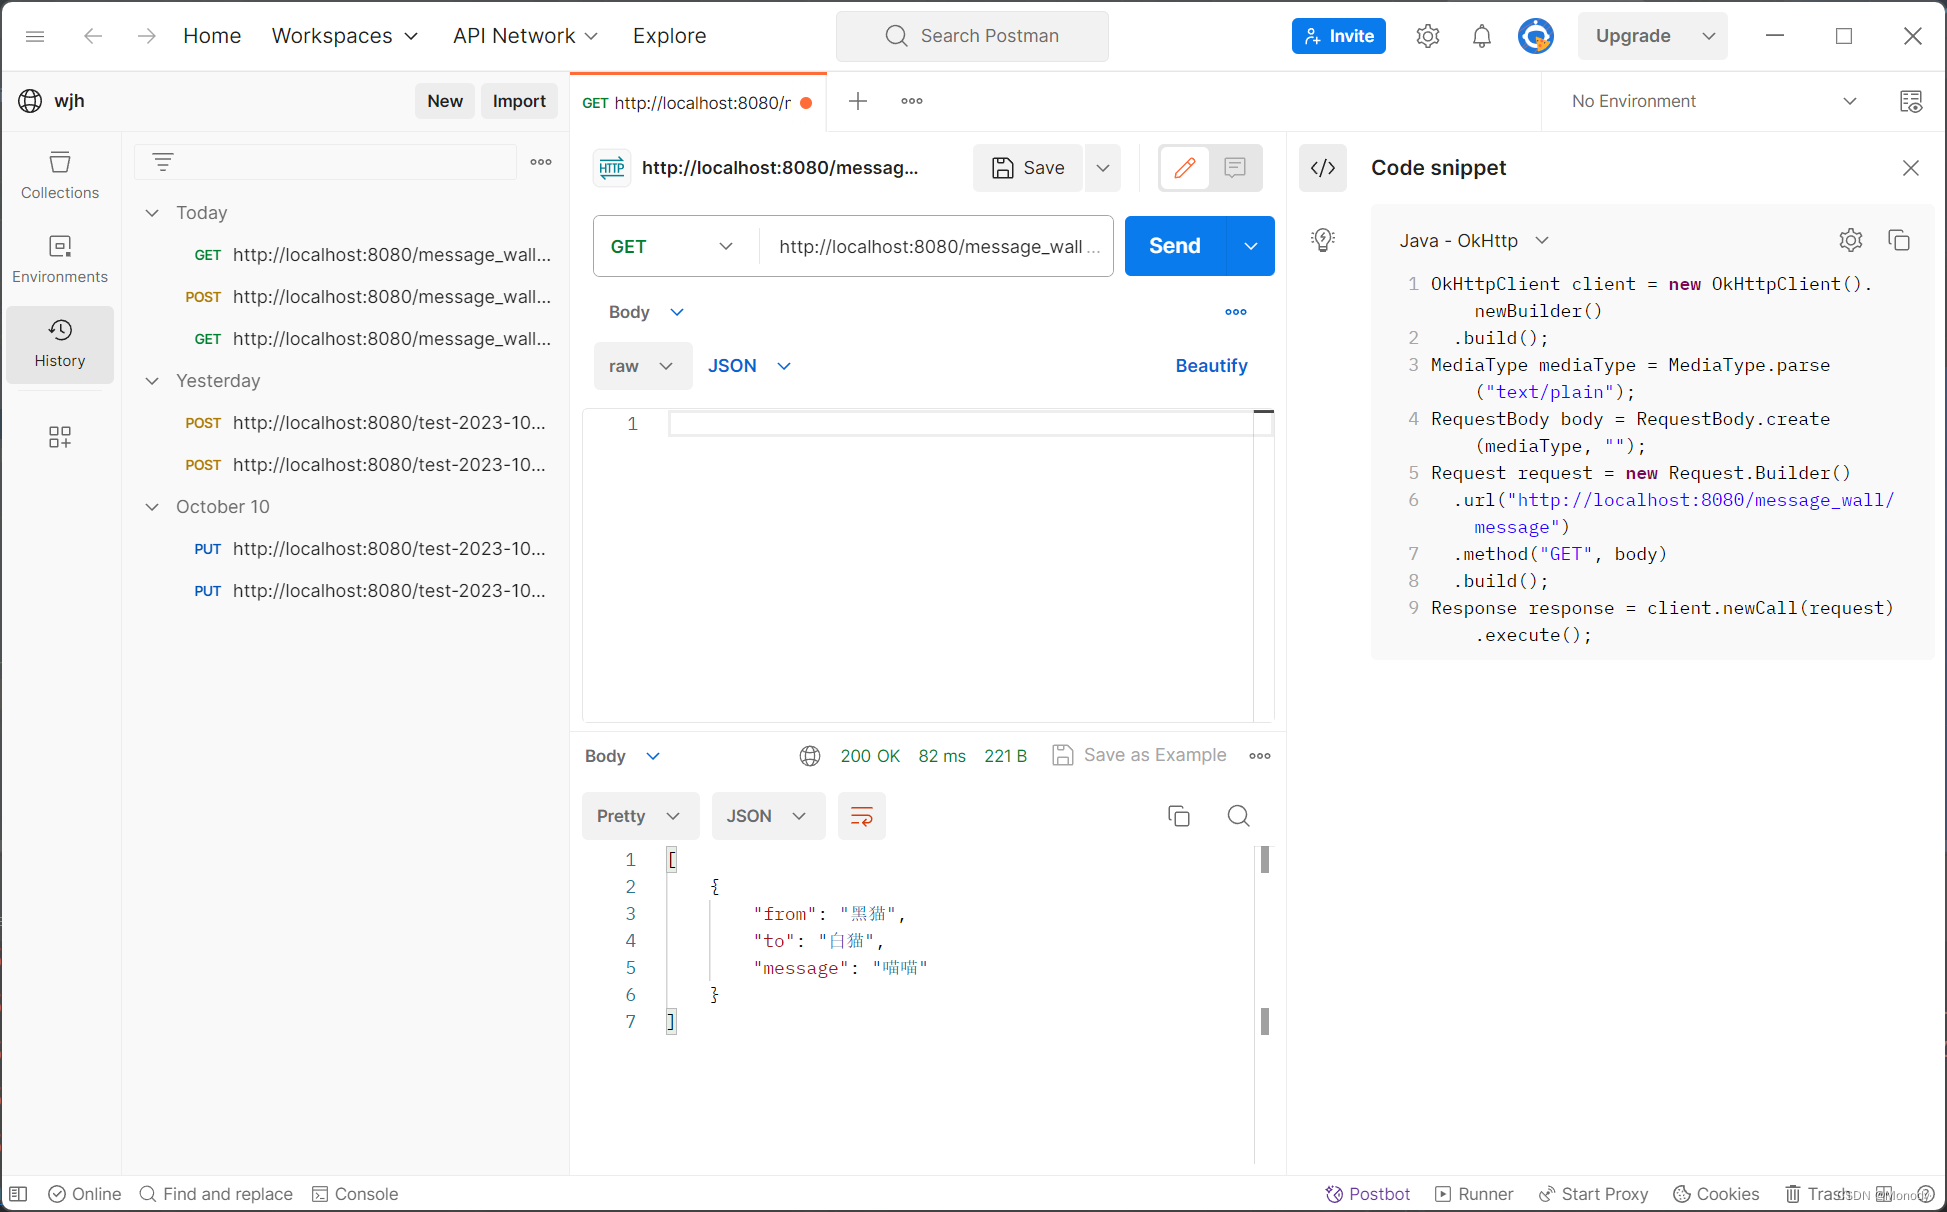Image resolution: width=1947 pixels, height=1212 pixels.
Task: Open the request Body tab dropdown
Action: [646, 312]
